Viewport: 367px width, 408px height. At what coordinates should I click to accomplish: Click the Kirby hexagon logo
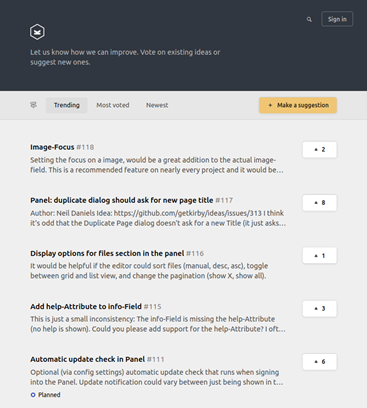[37, 32]
